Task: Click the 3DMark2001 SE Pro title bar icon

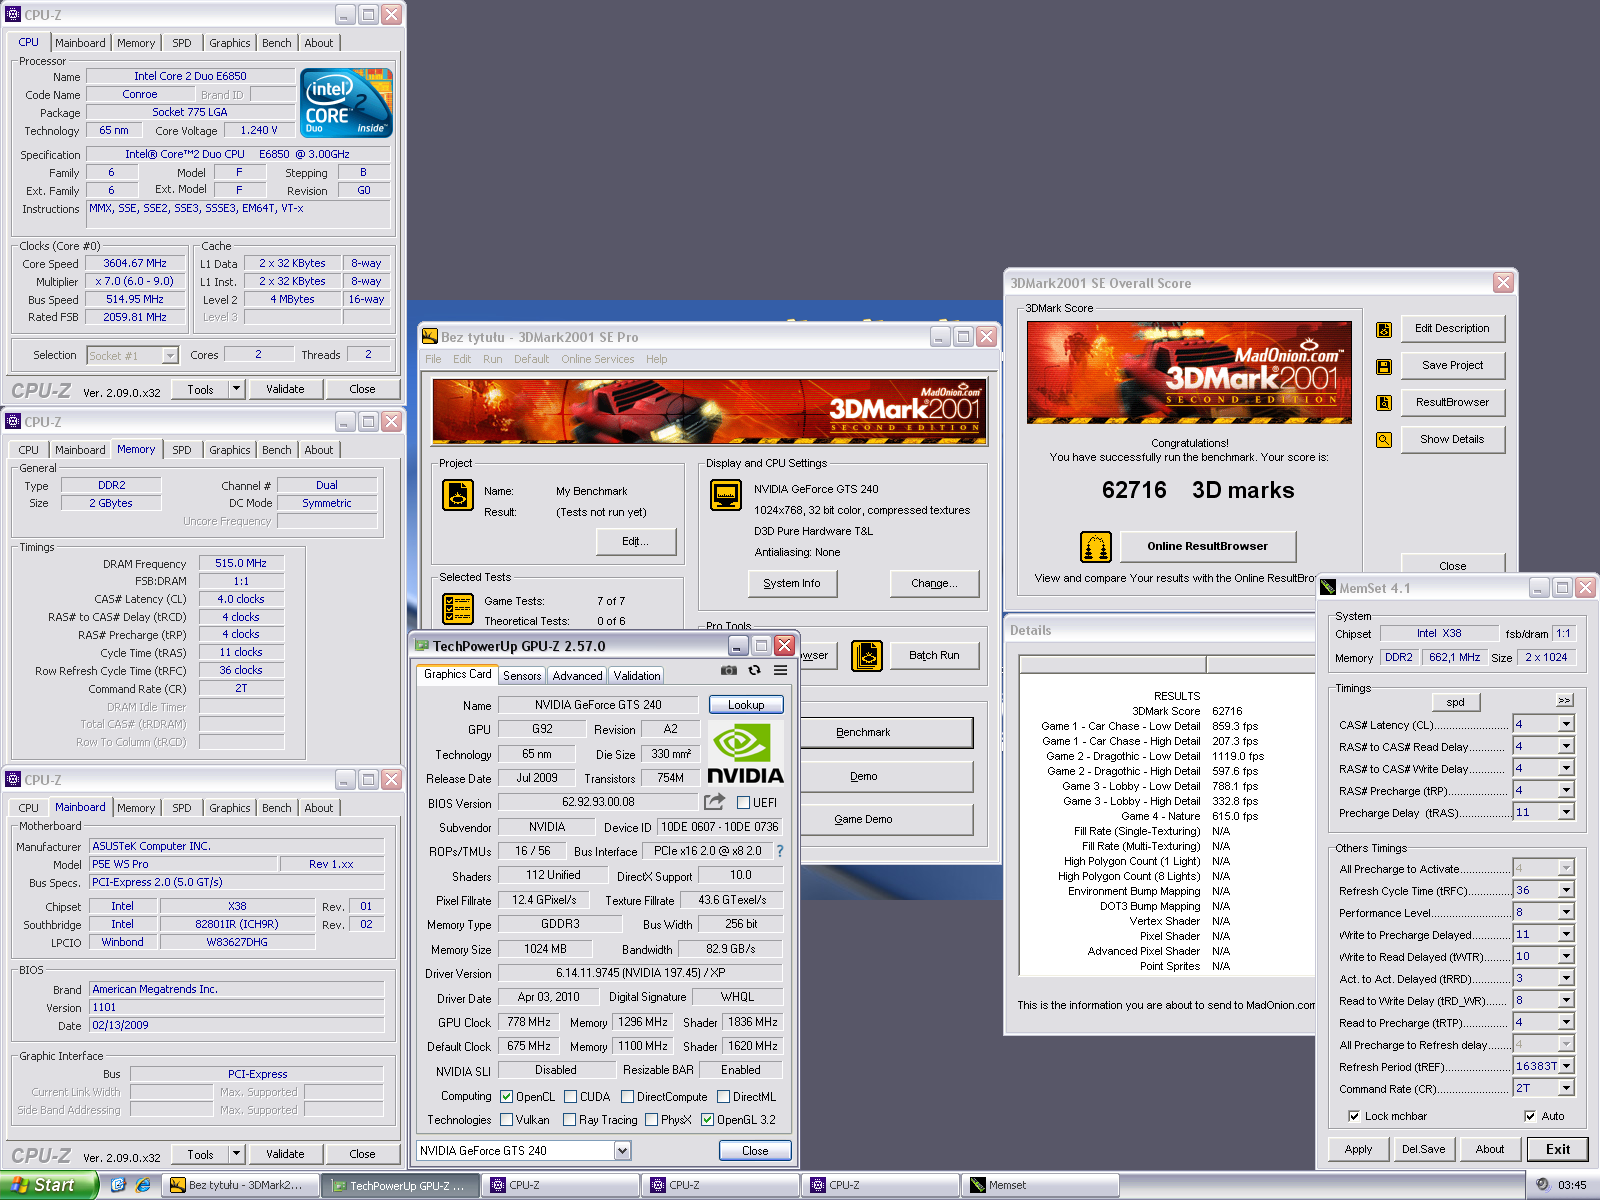Action: click(430, 337)
